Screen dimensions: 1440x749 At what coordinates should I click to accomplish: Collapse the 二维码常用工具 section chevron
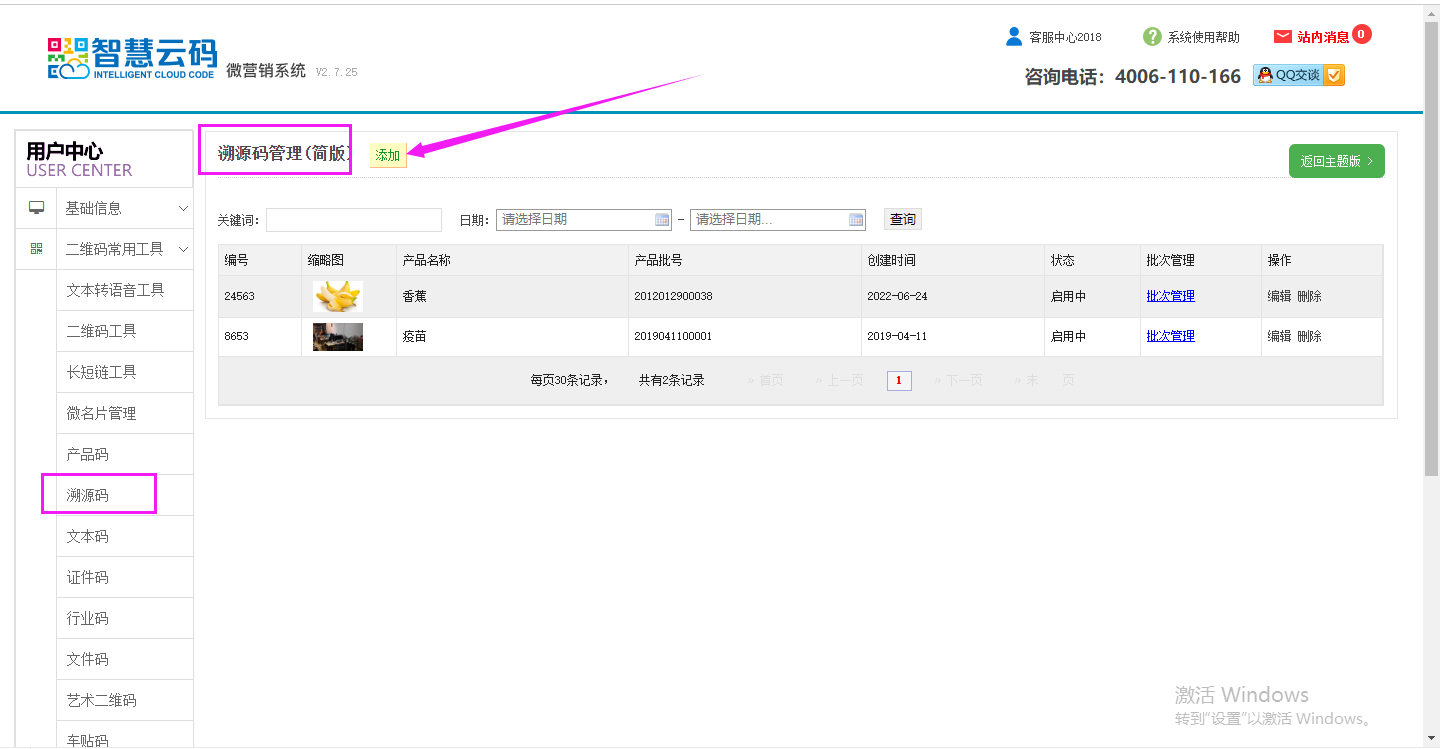183,249
